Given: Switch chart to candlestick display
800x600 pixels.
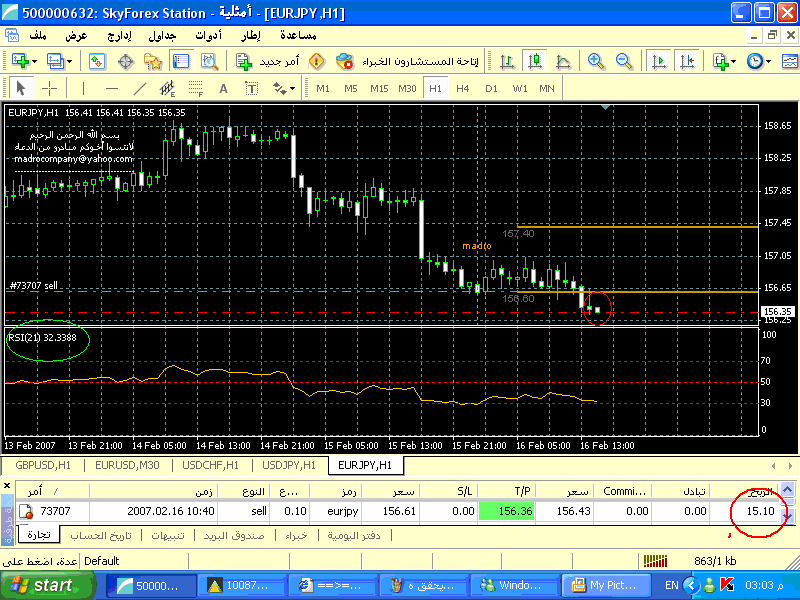Looking at the screenshot, I should pos(535,61).
